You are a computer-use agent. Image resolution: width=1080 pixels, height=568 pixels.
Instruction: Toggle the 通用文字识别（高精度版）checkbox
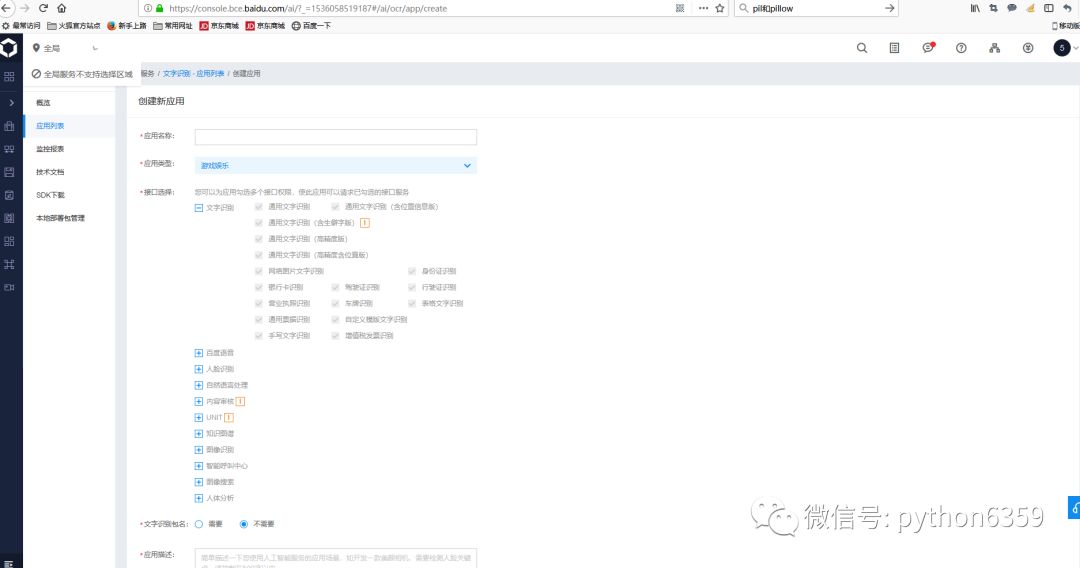pyautogui.click(x=259, y=239)
